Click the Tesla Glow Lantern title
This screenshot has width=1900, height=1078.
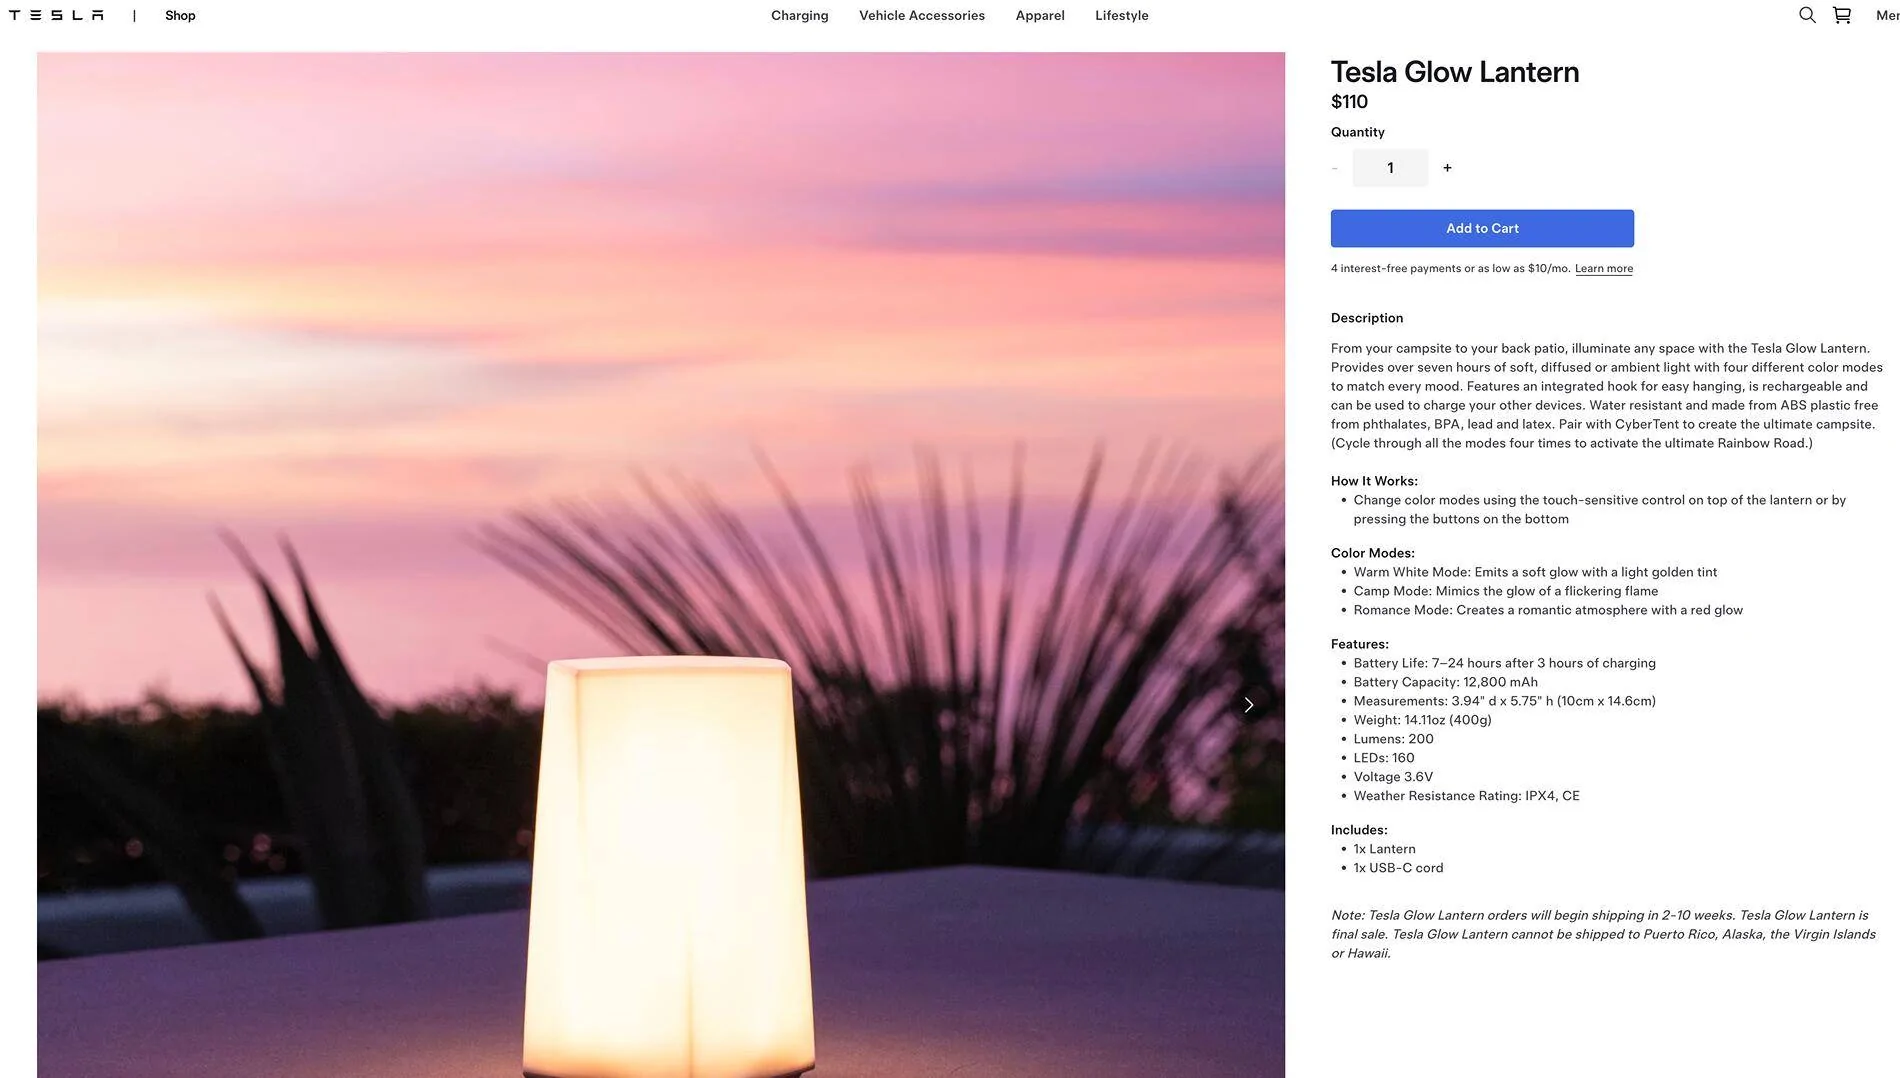click(1455, 72)
